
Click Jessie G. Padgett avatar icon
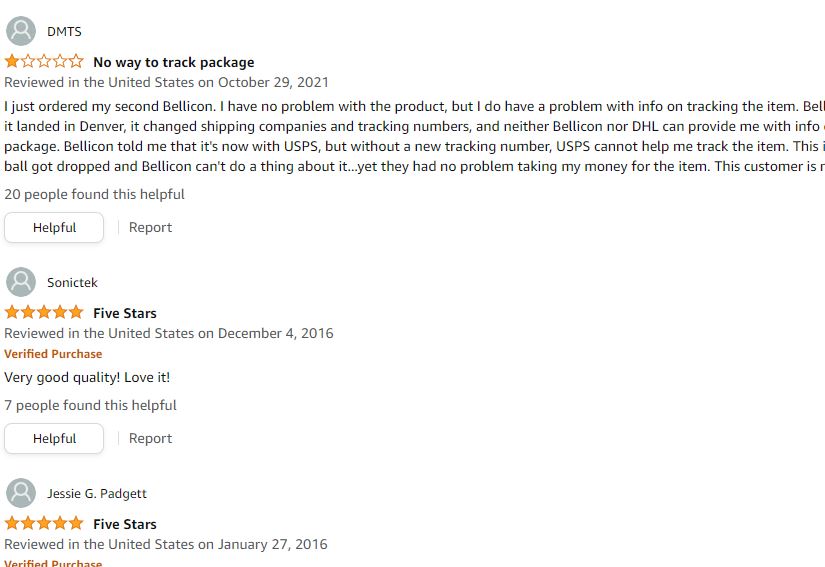pyautogui.click(x=20, y=493)
